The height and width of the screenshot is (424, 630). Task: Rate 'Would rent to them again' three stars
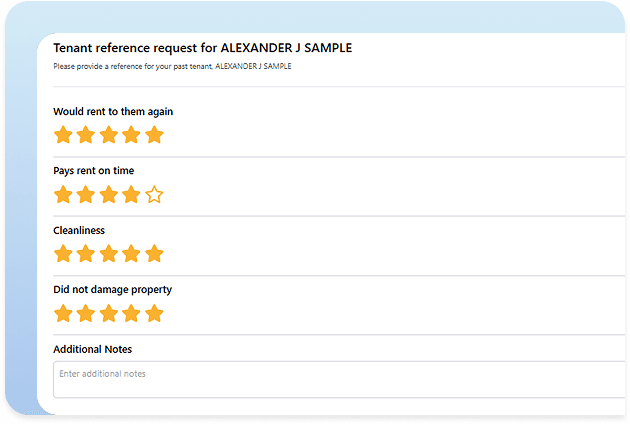(x=108, y=135)
